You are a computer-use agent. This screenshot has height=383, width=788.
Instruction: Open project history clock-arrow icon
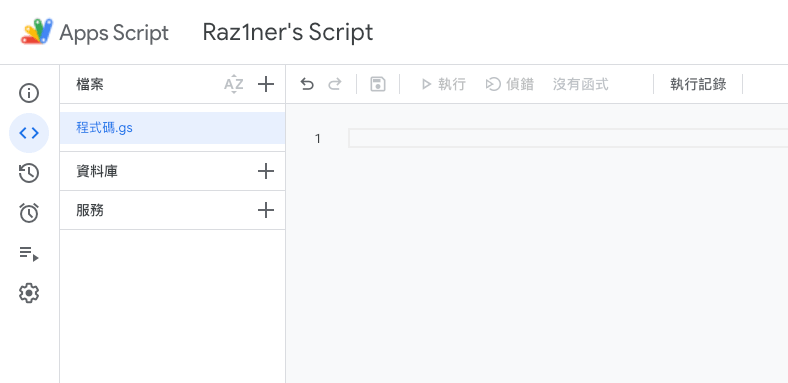(x=29, y=173)
